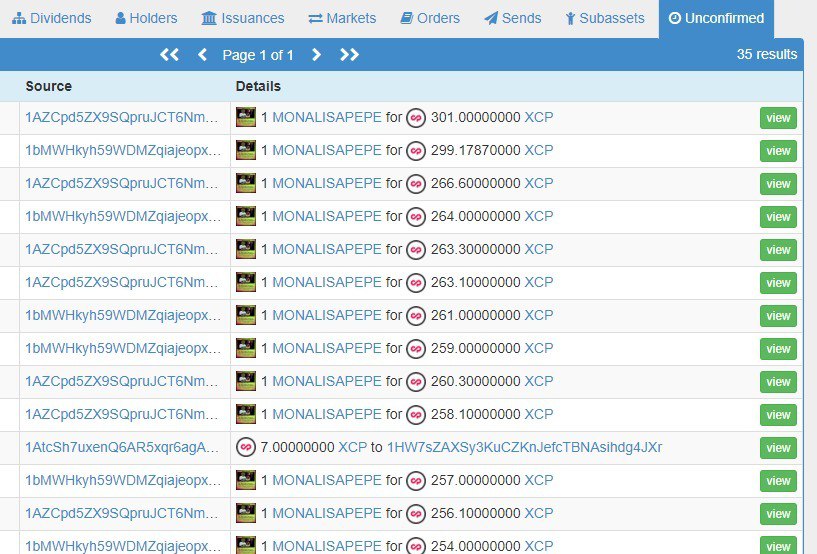Select the Orders tab

click(430, 18)
